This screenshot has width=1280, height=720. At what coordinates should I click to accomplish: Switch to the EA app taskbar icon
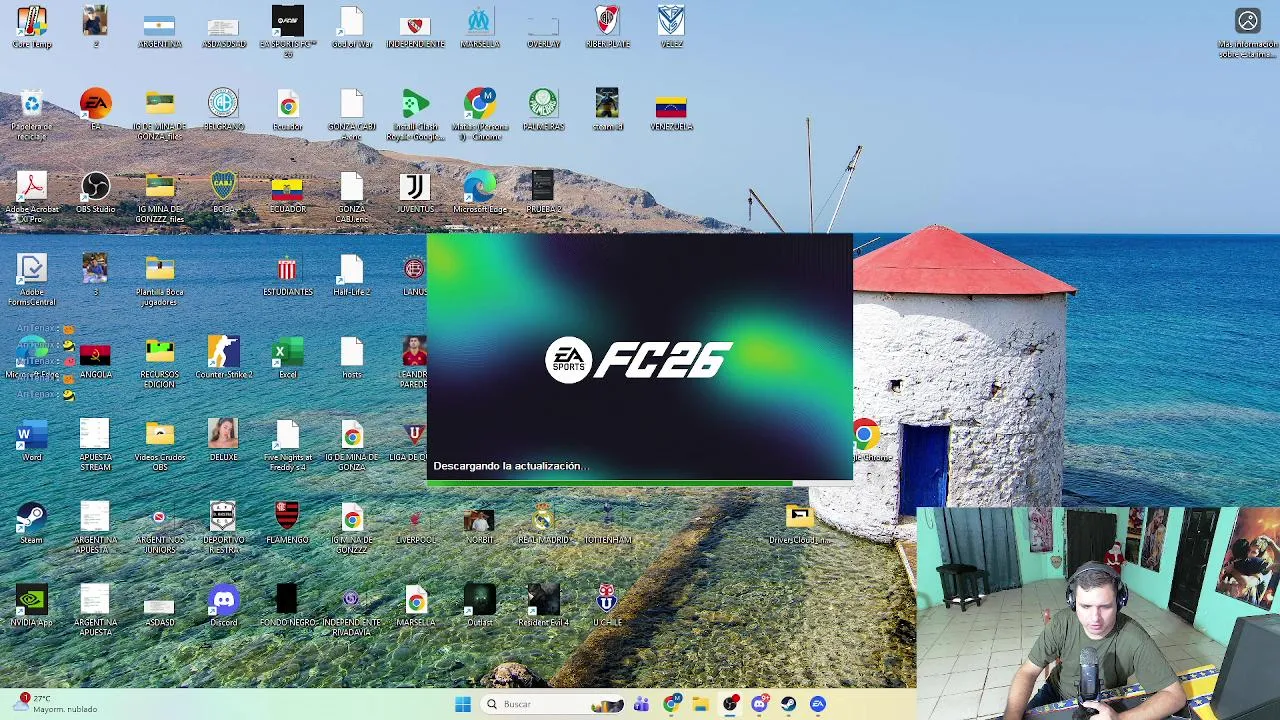(818, 704)
